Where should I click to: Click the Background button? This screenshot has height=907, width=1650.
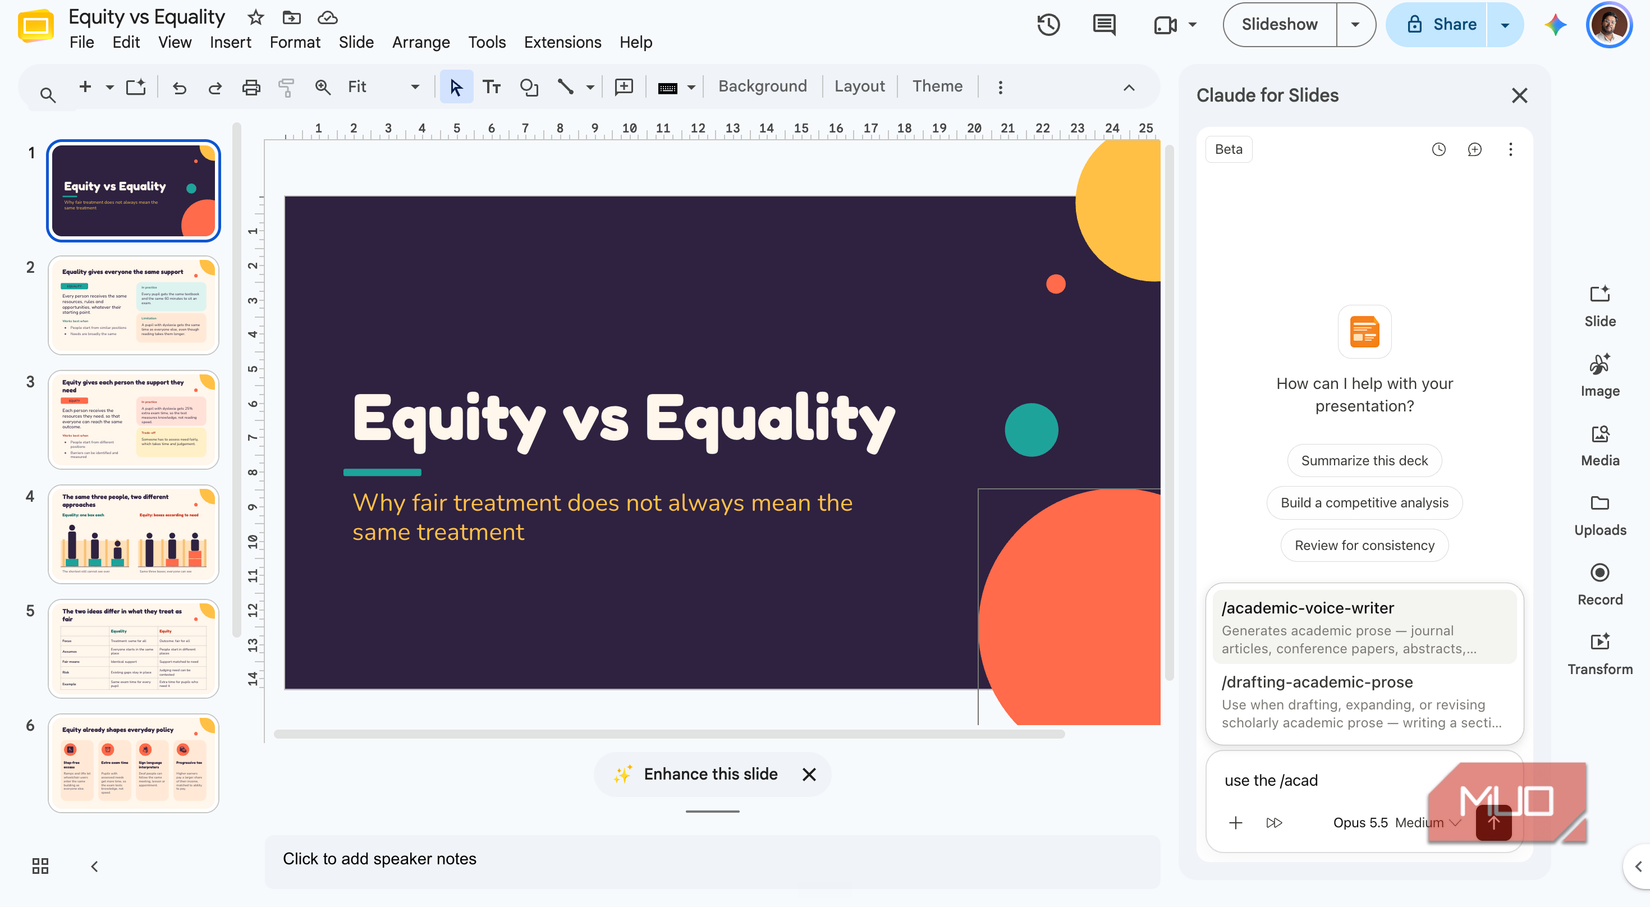coord(762,87)
